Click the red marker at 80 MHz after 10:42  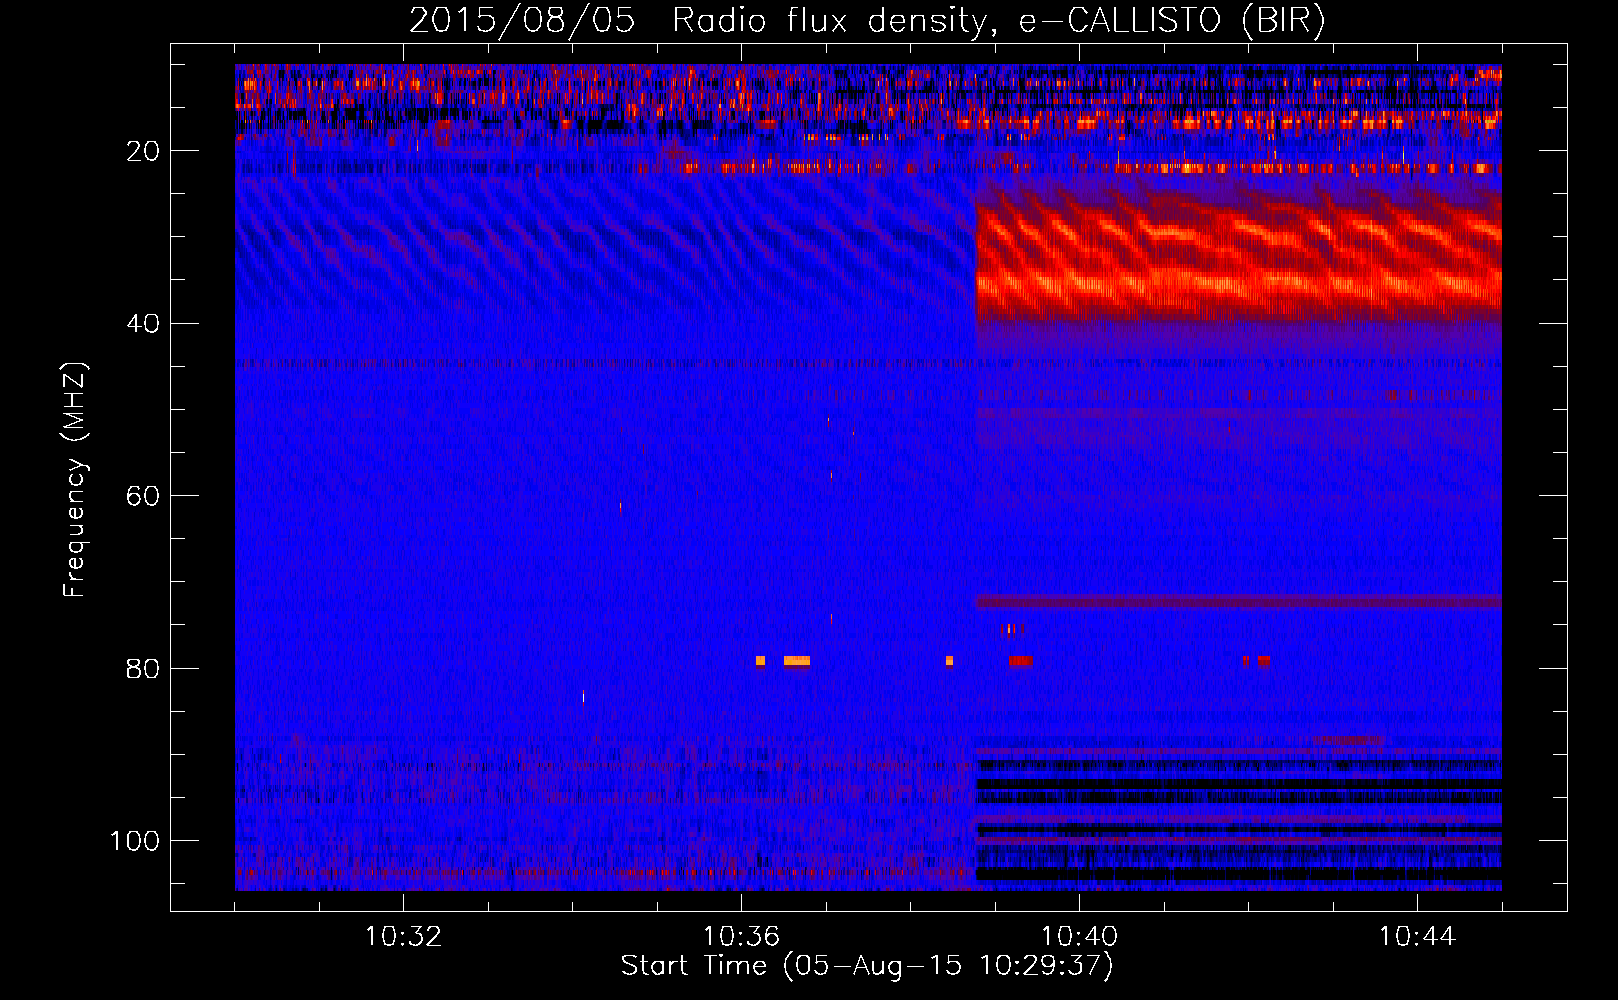tap(1264, 661)
